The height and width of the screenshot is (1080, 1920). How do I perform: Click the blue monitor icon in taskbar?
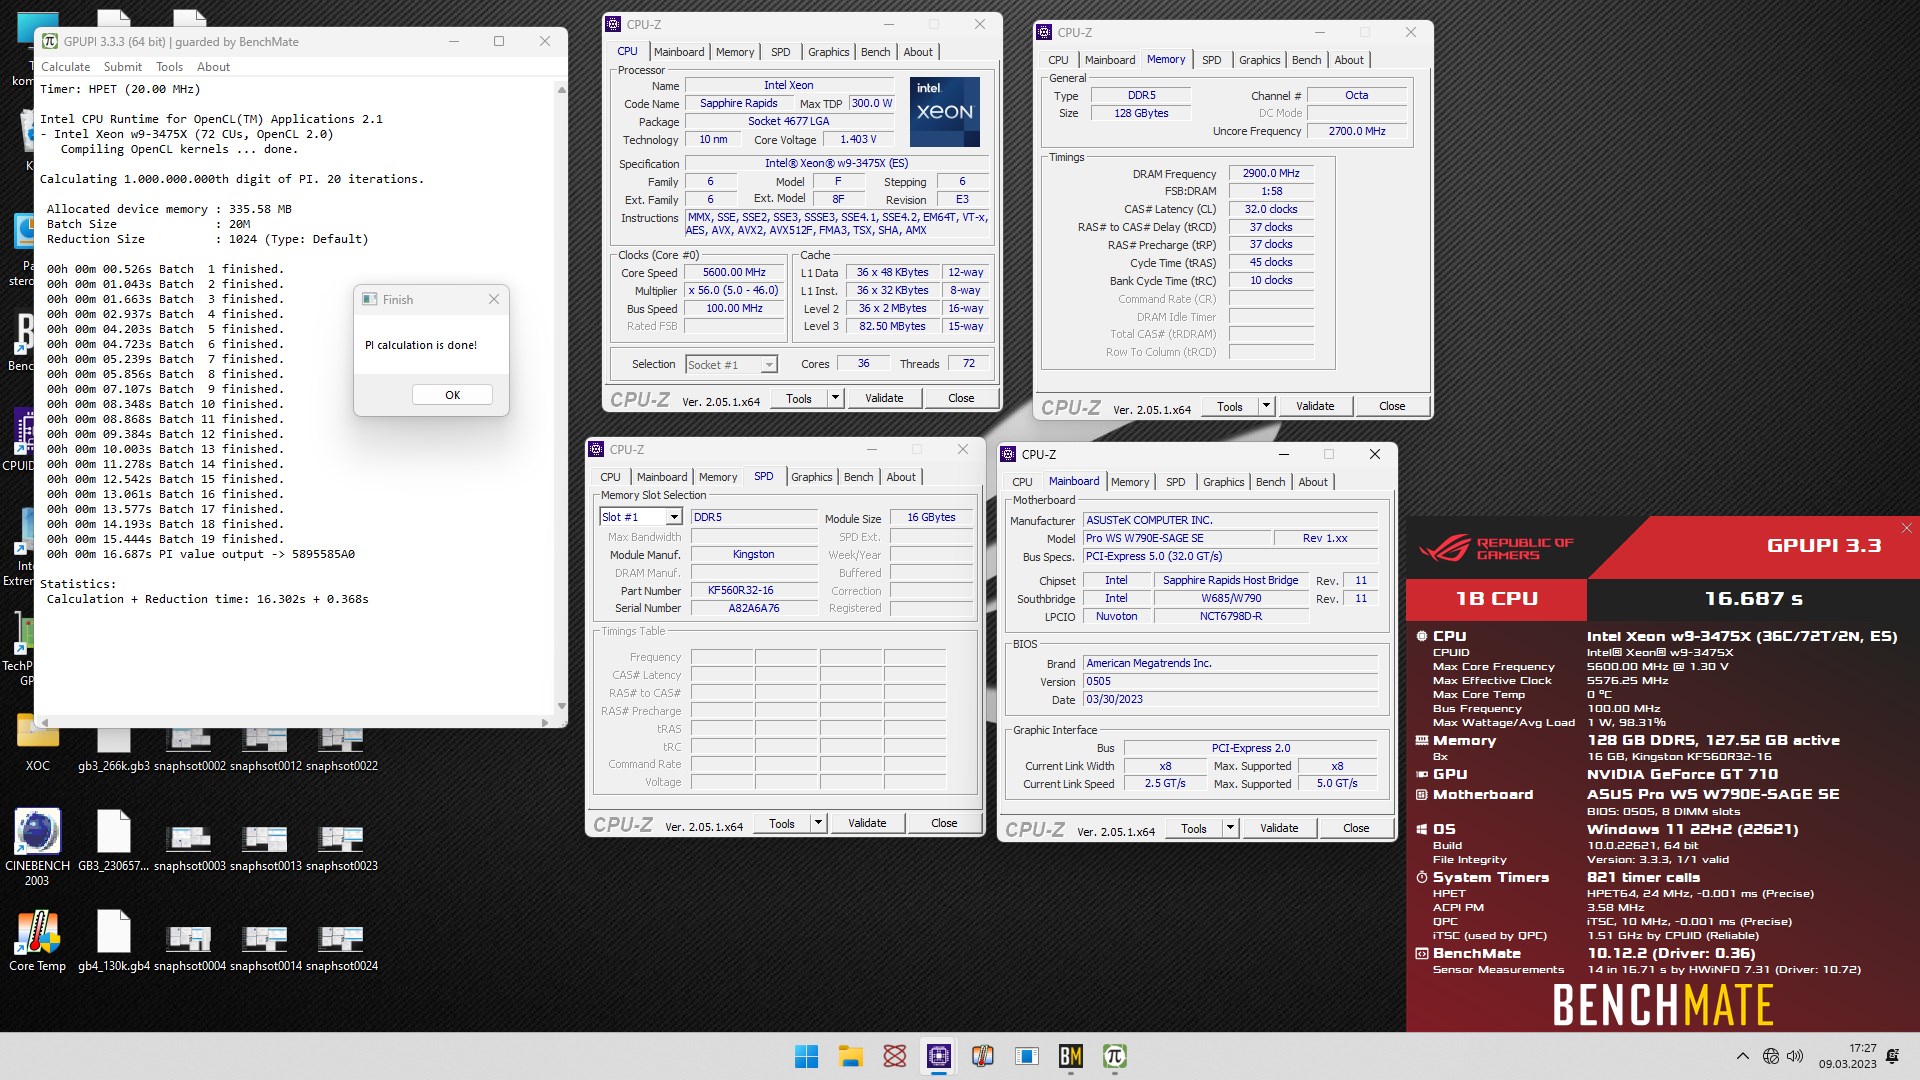(1026, 1056)
